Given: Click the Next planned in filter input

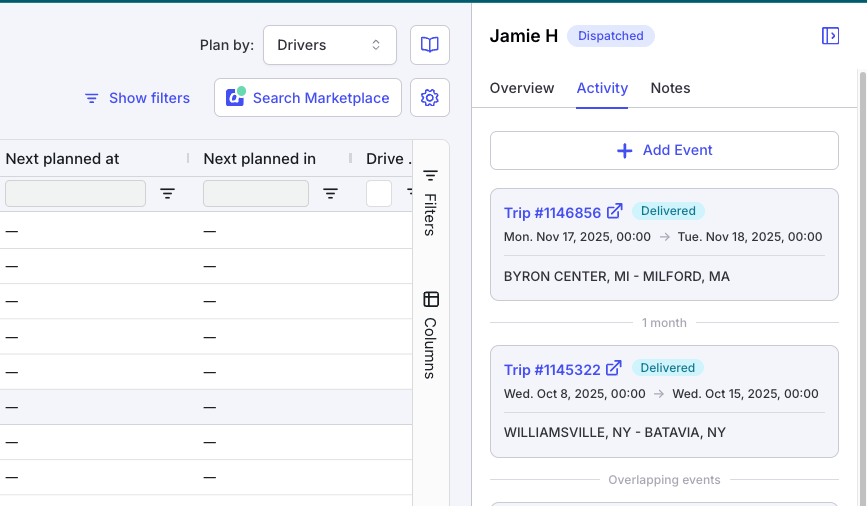Looking at the screenshot, I should click(x=256, y=194).
